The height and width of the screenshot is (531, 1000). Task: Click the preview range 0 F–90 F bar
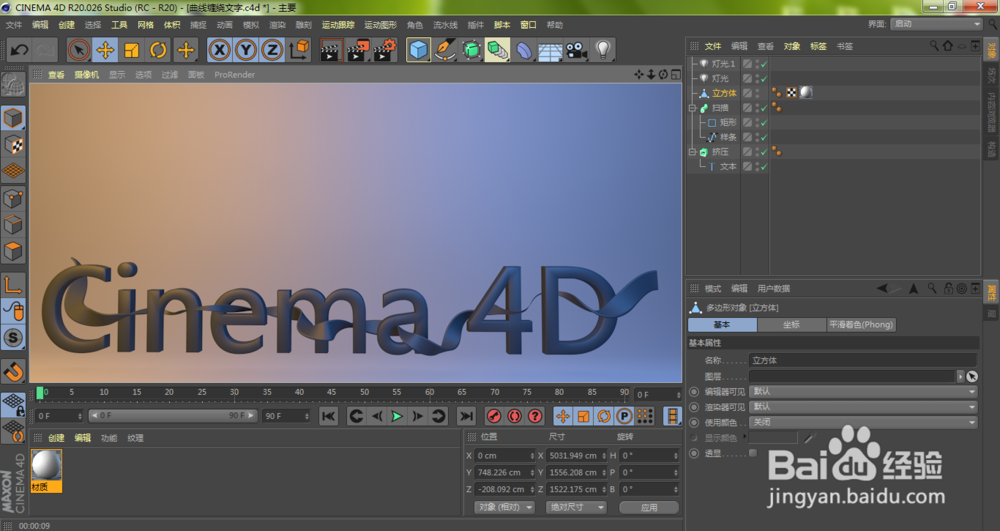[173, 416]
